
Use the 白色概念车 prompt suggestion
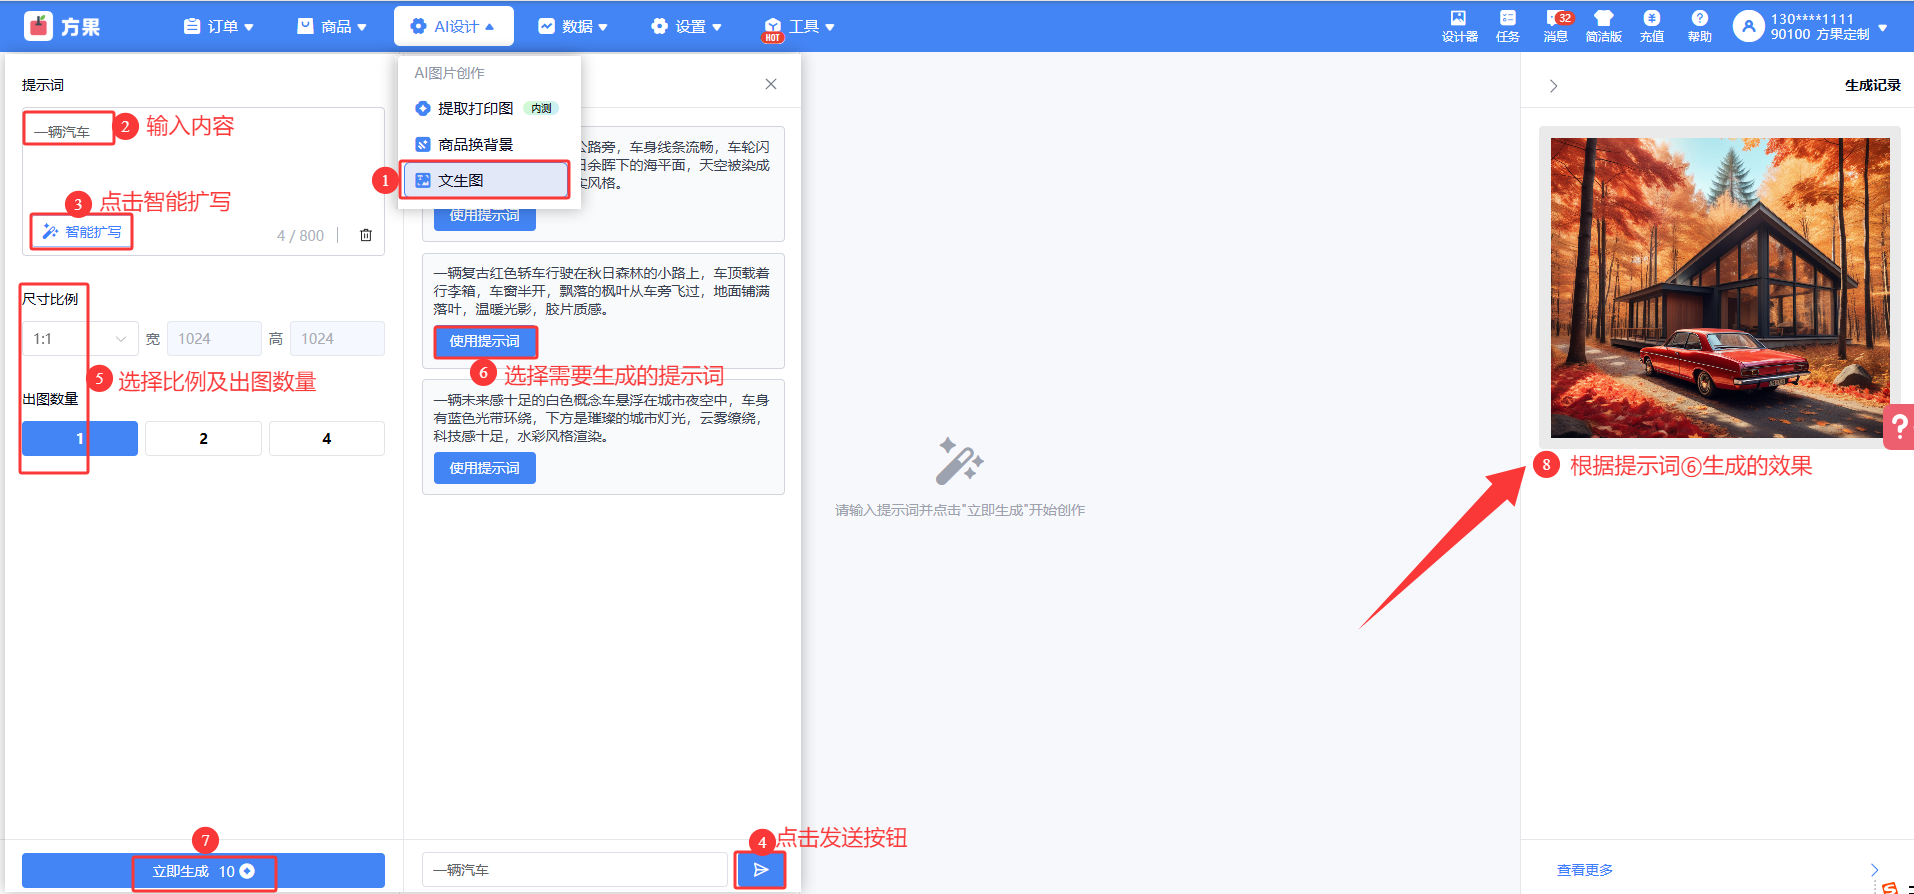tap(485, 468)
